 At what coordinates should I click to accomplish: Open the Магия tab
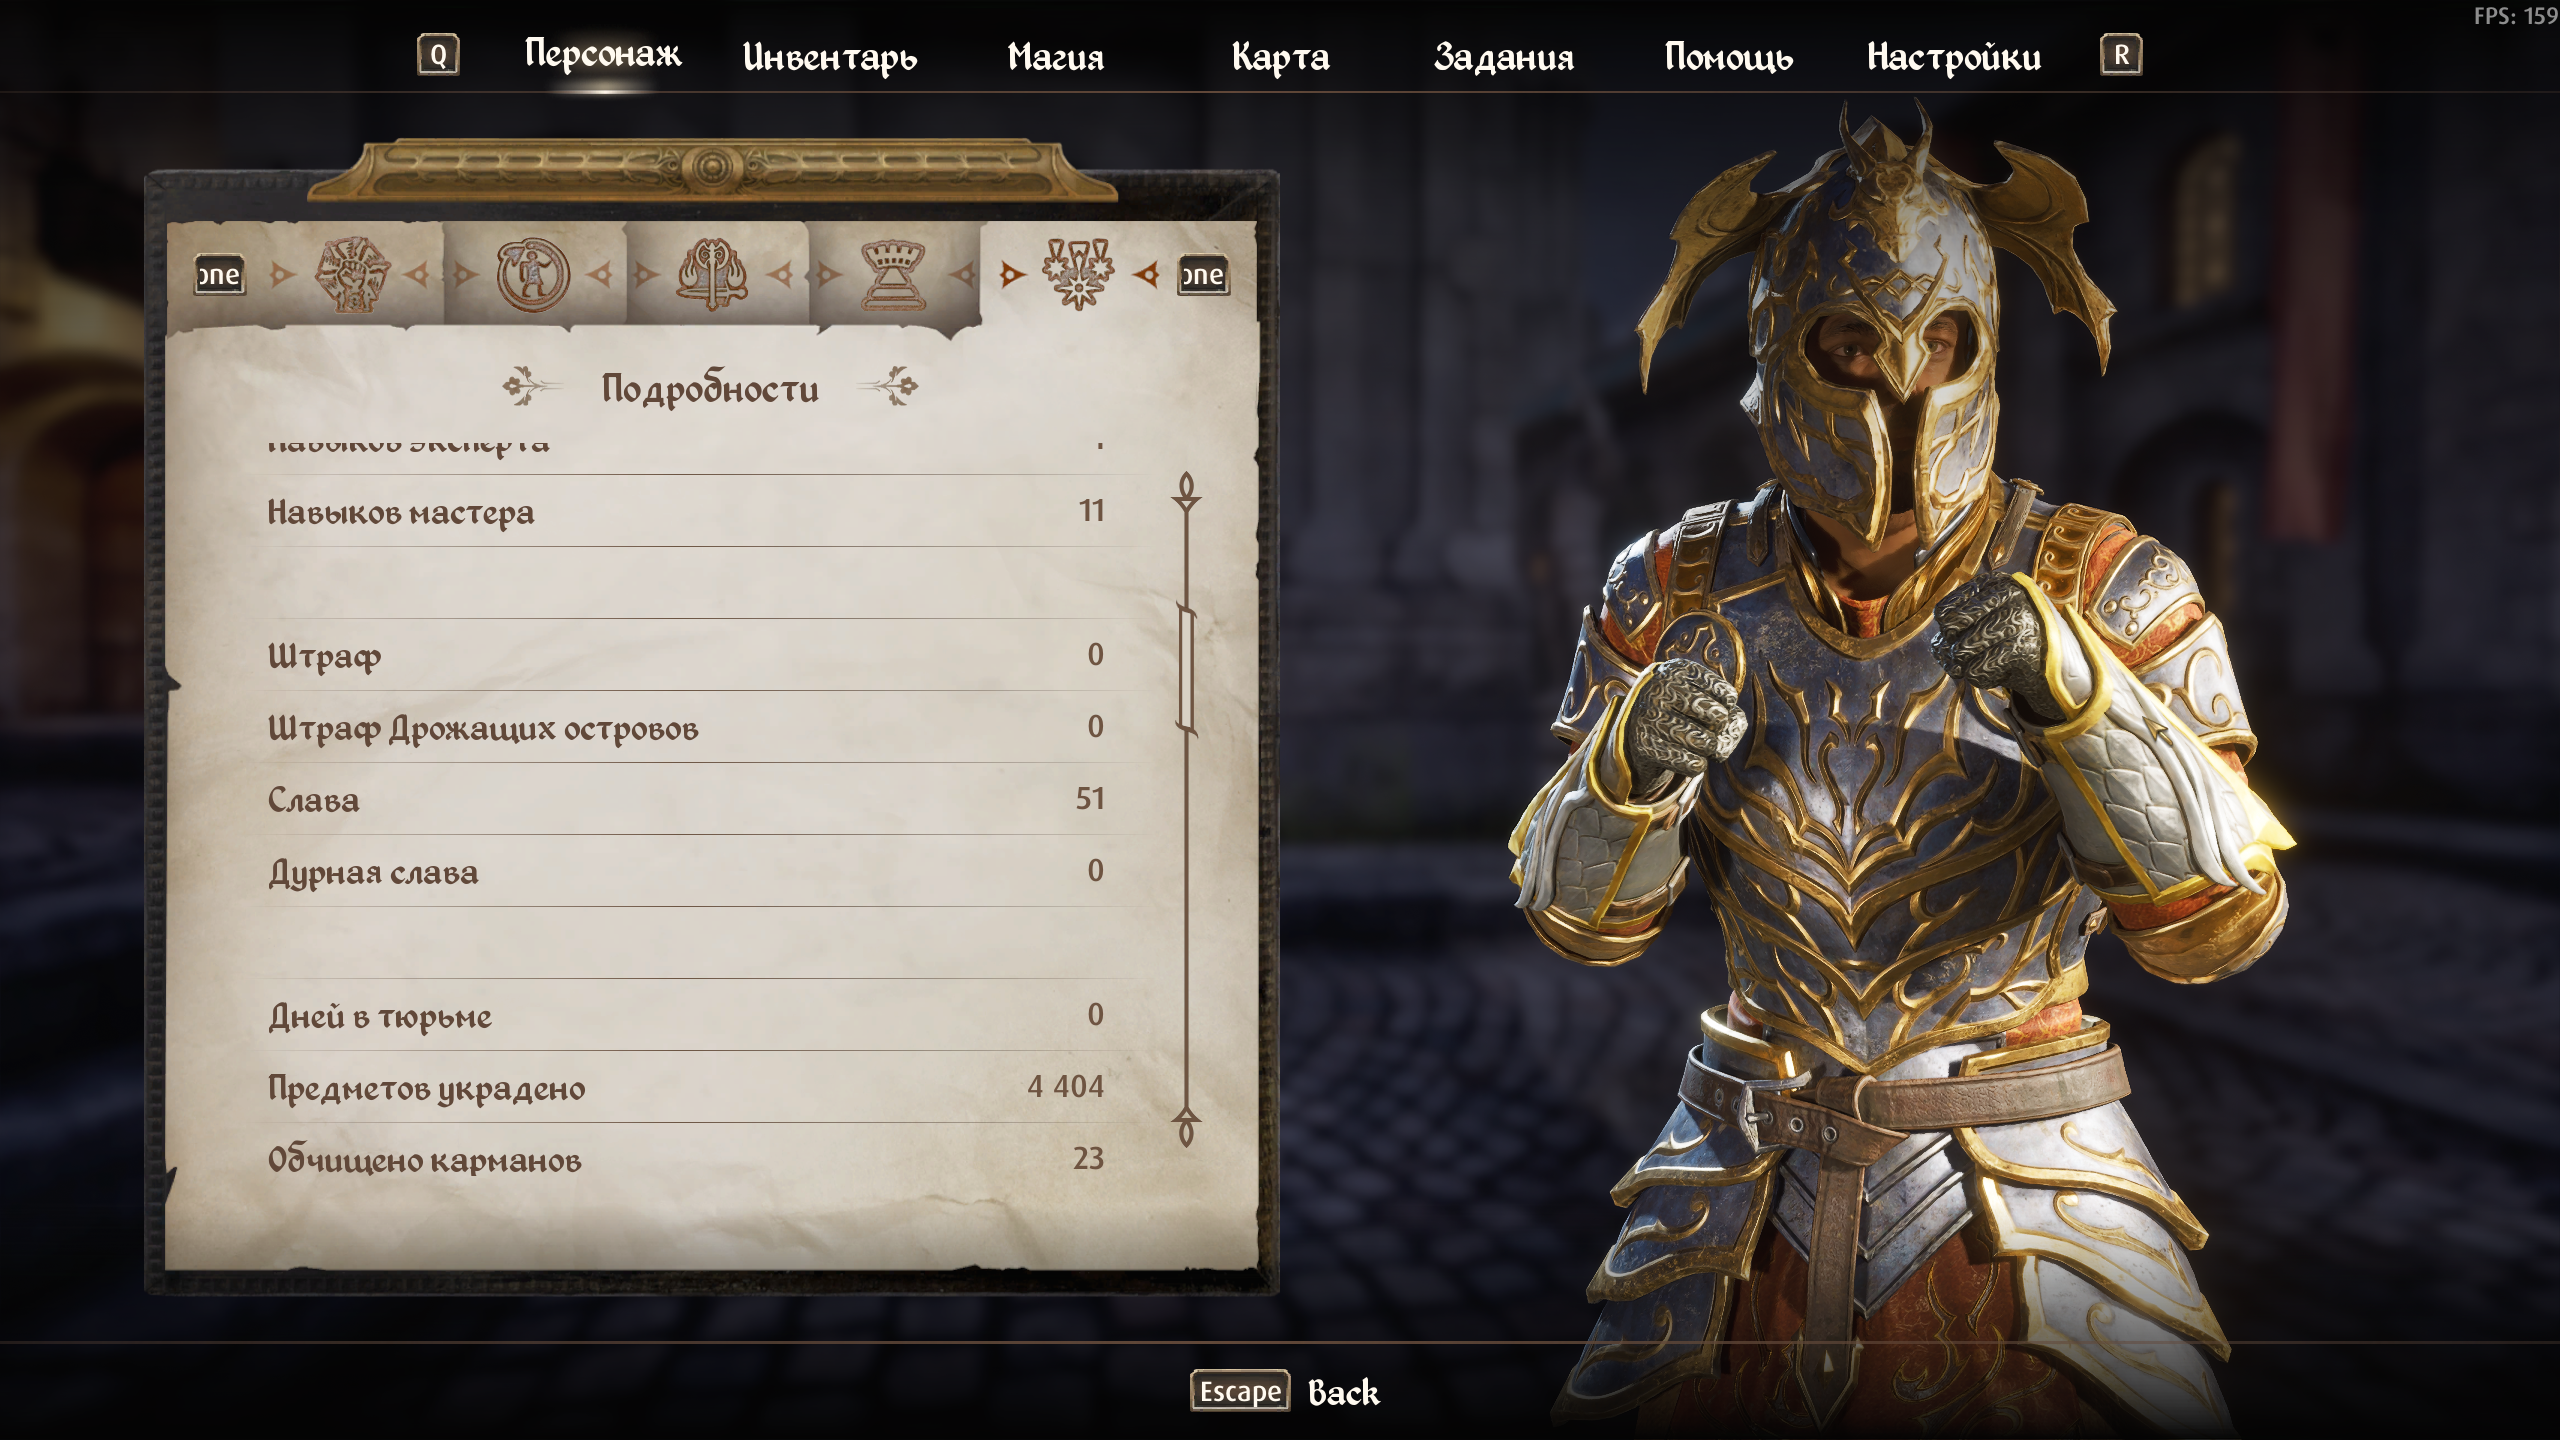coord(1056,57)
